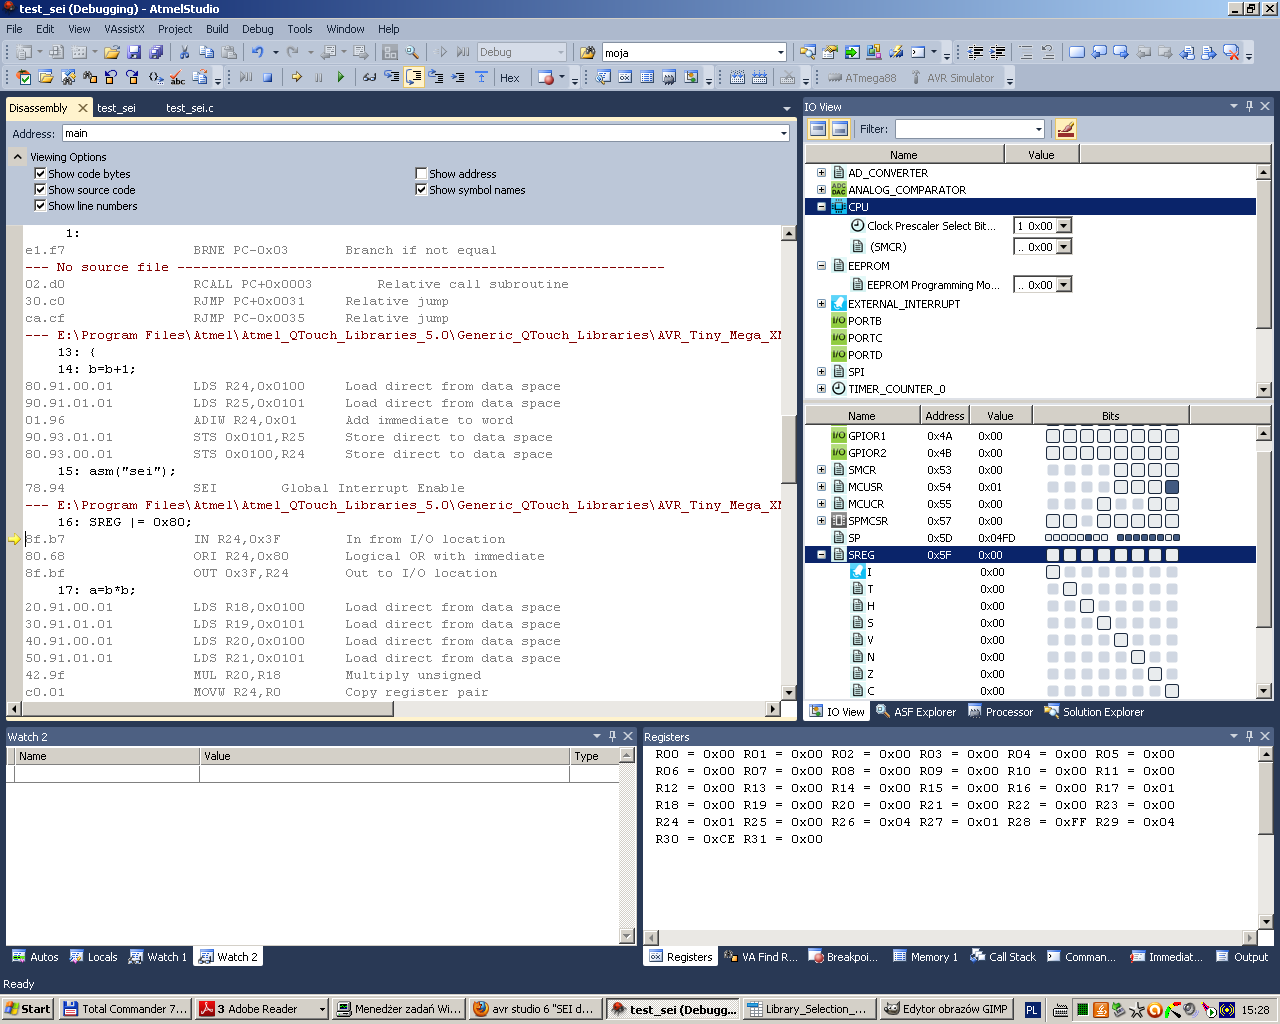The image size is (1280, 1024).
Task: Click the Cut scissors icon
Action: click(184, 52)
